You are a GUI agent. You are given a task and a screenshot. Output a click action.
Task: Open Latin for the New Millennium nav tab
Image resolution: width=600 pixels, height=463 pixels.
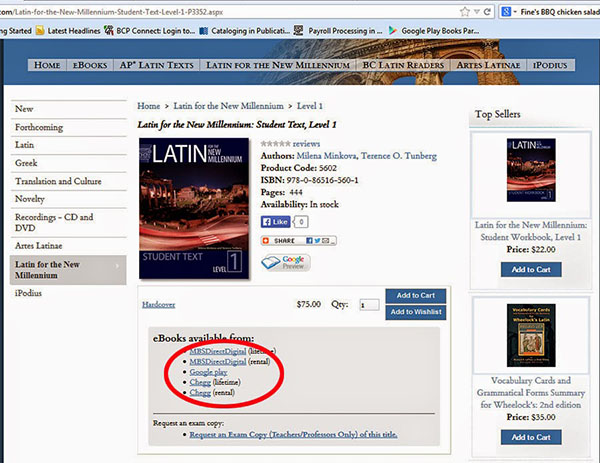(x=278, y=65)
